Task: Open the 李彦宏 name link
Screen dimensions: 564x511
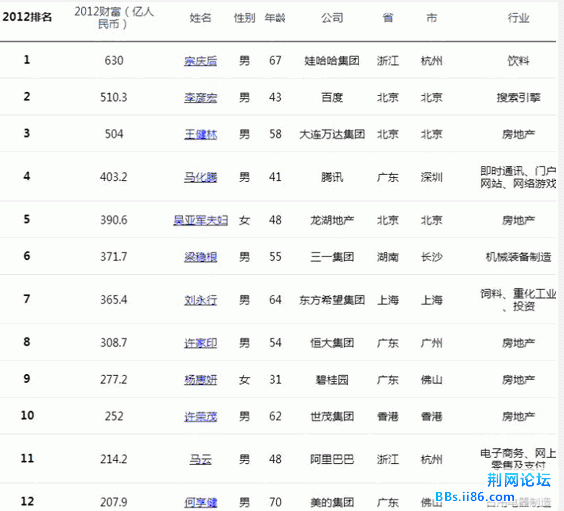Action: (200, 97)
